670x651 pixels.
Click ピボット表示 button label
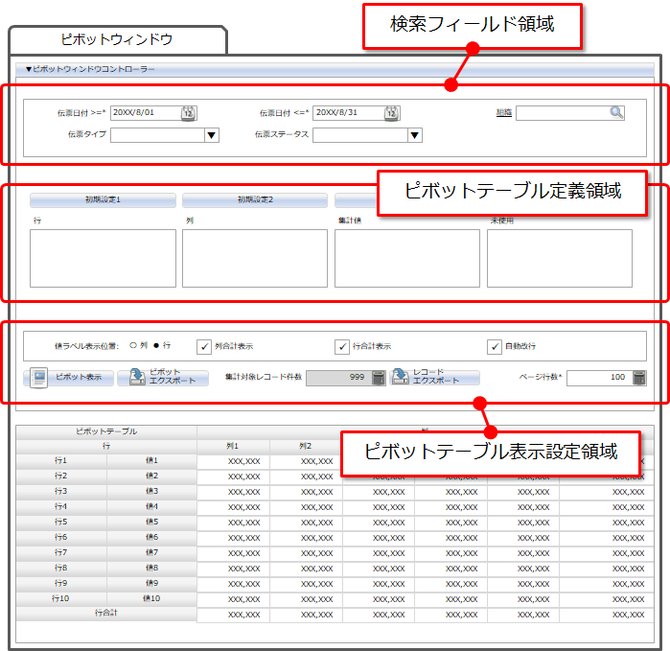point(79,377)
